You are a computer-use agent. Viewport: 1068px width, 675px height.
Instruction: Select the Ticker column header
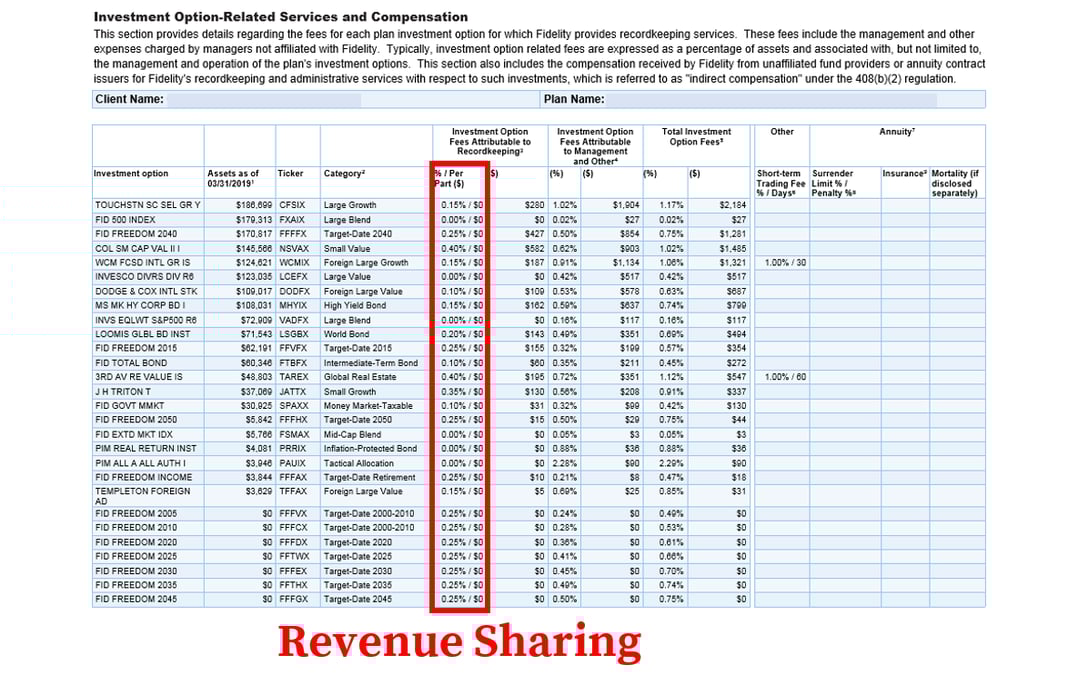click(x=290, y=174)
